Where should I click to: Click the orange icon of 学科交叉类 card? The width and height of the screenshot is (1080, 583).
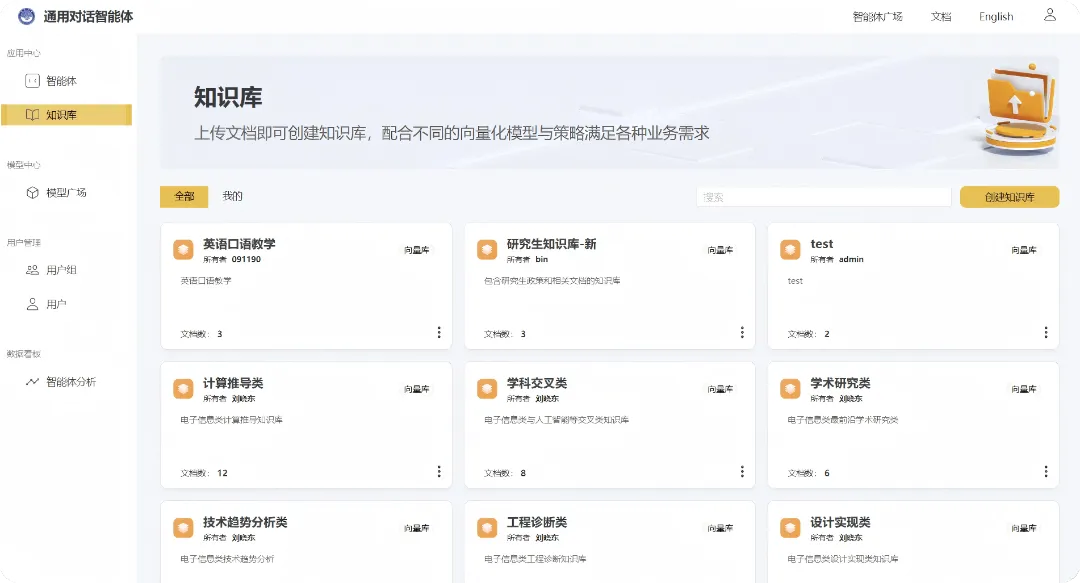coord(487,389)
